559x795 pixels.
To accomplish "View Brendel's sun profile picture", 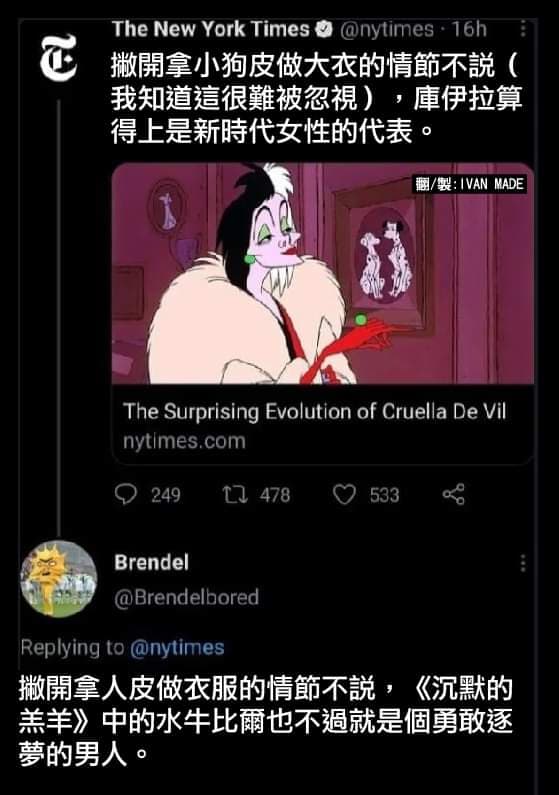I will [58, 579].
